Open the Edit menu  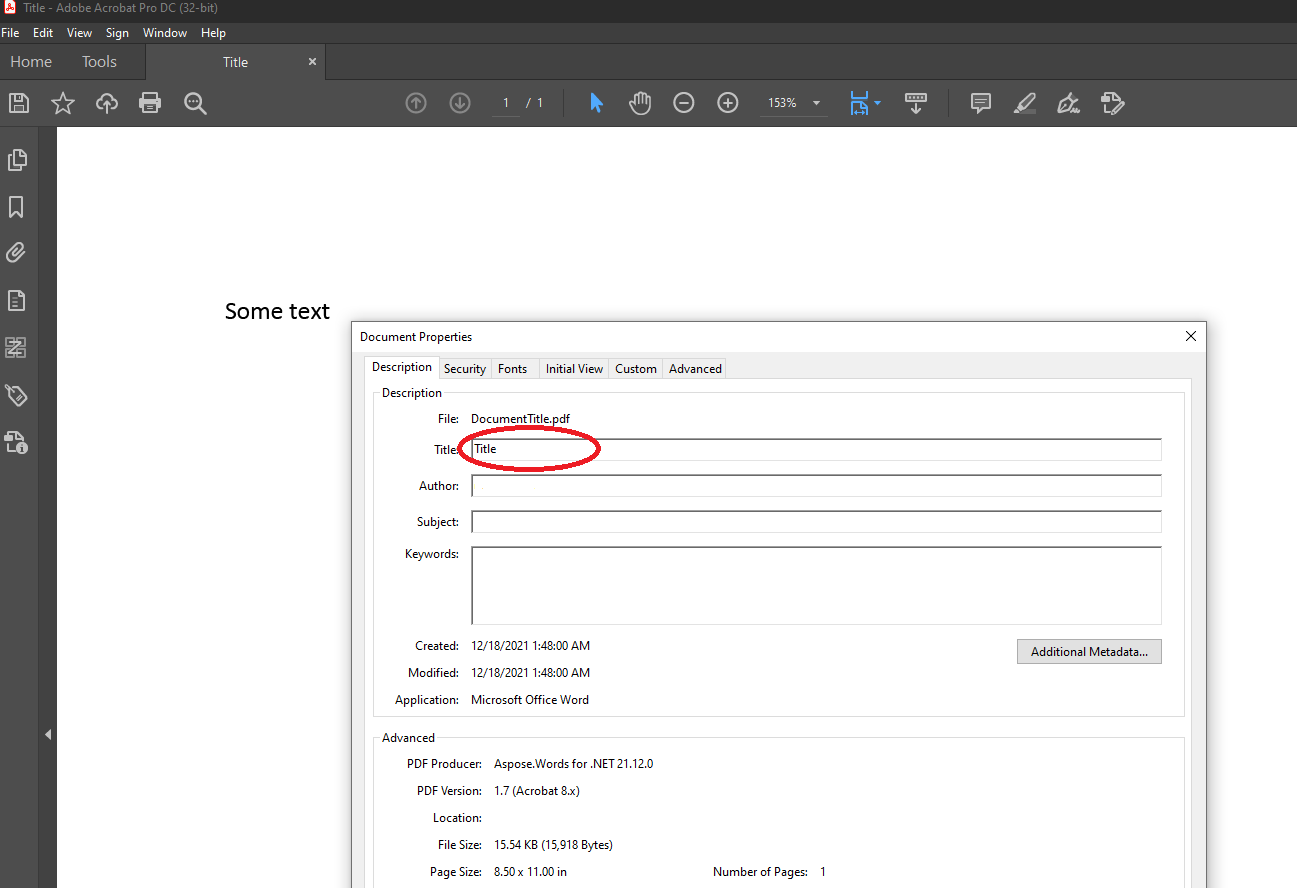[43, 33]
